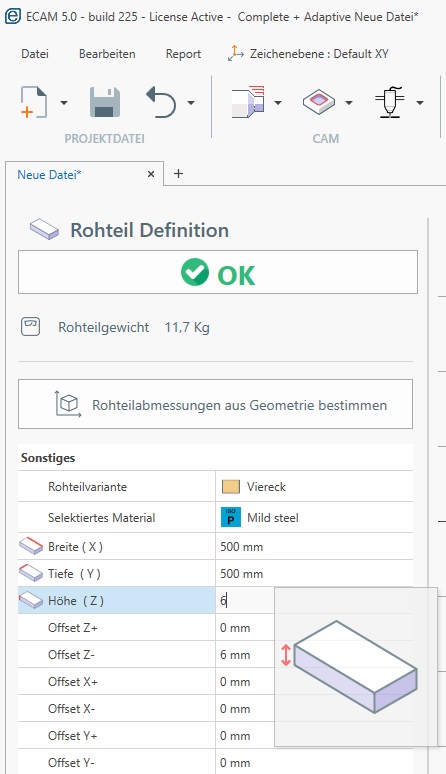The height and width of the screenshot is (774, 446).
Task: Click the pocket milling icon
Action: pyautogui.click(x=318, y=102)
